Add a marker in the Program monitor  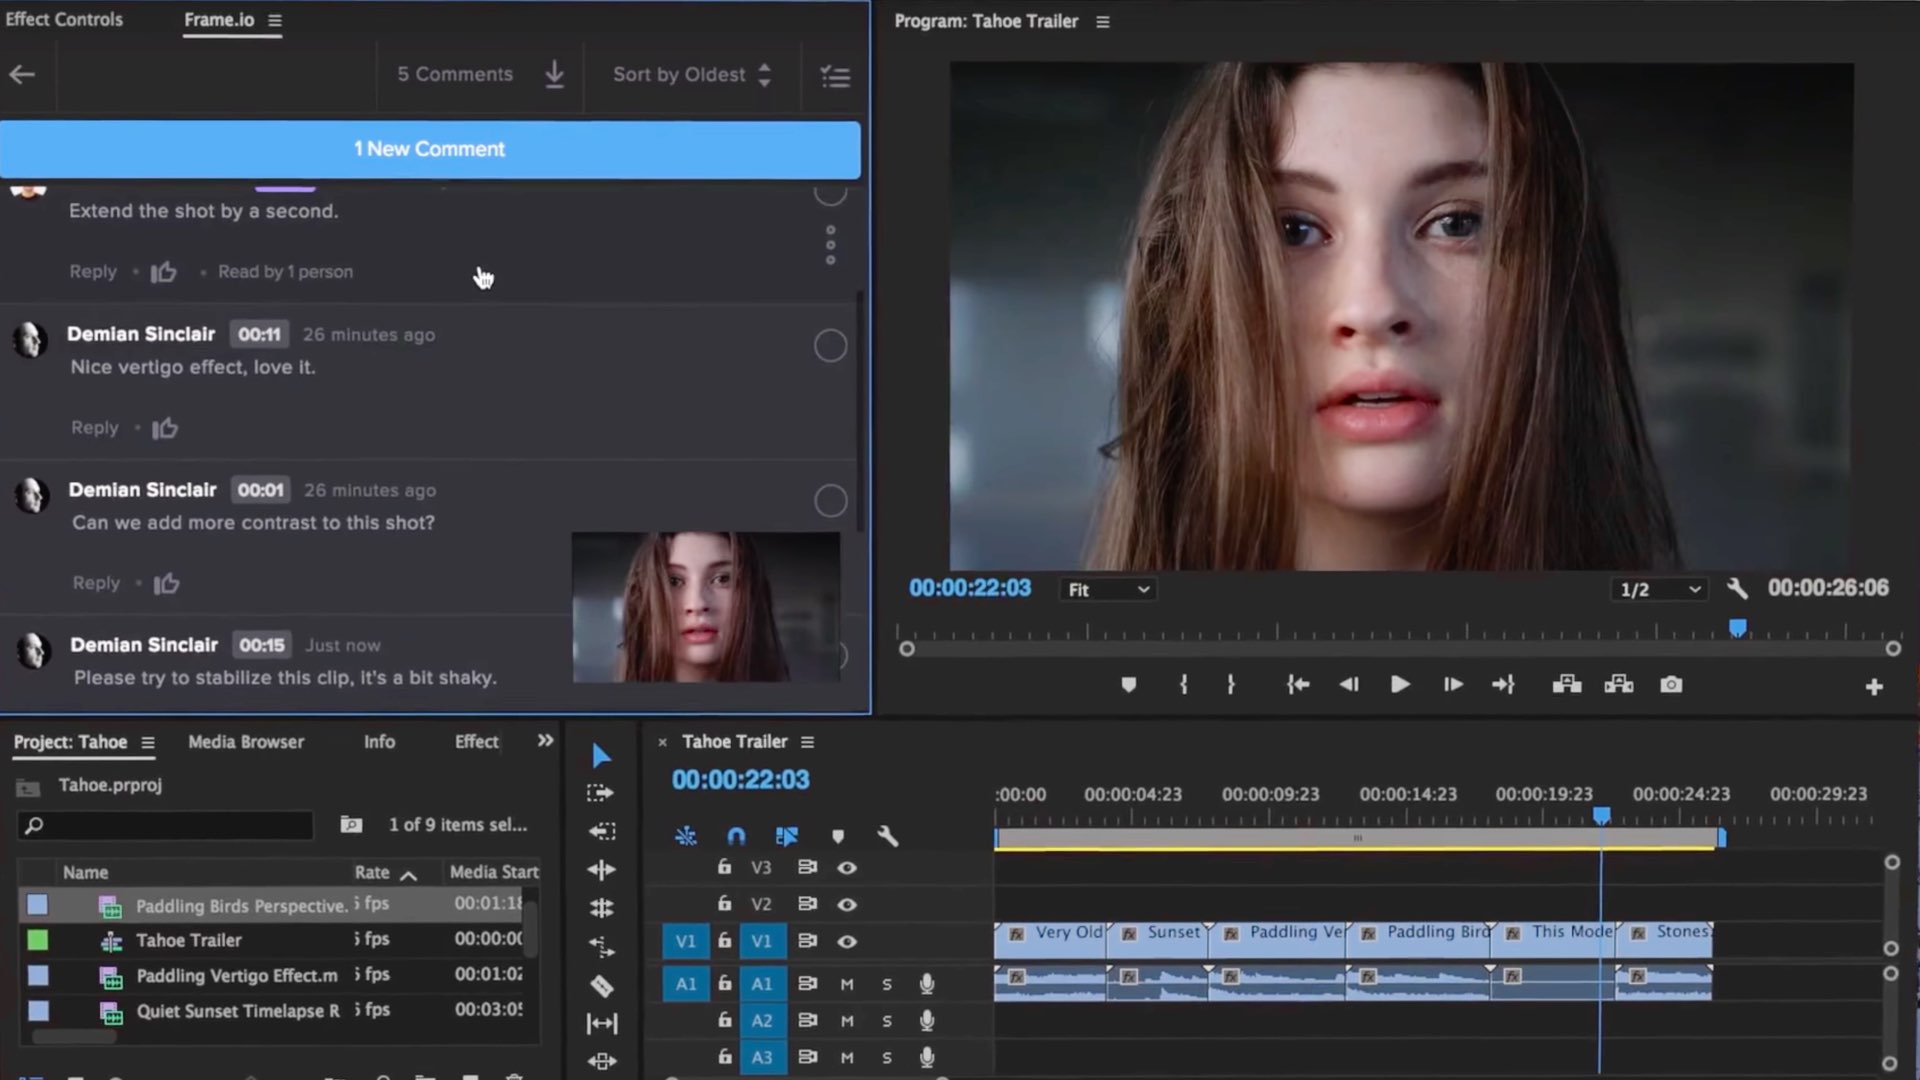(1129, 685)
